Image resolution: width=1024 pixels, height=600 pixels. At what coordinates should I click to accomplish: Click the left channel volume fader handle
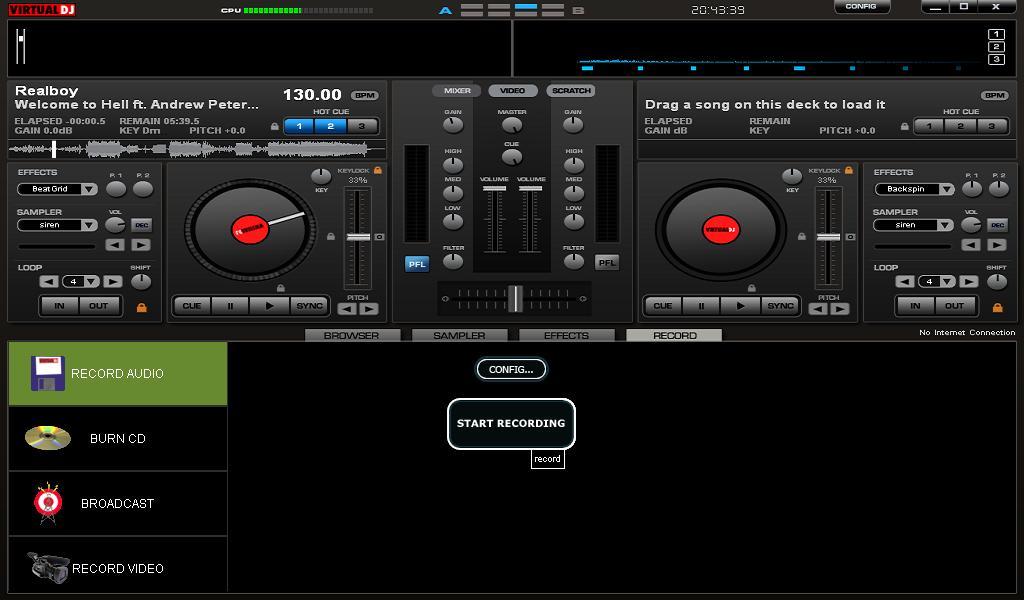[494, 189]
